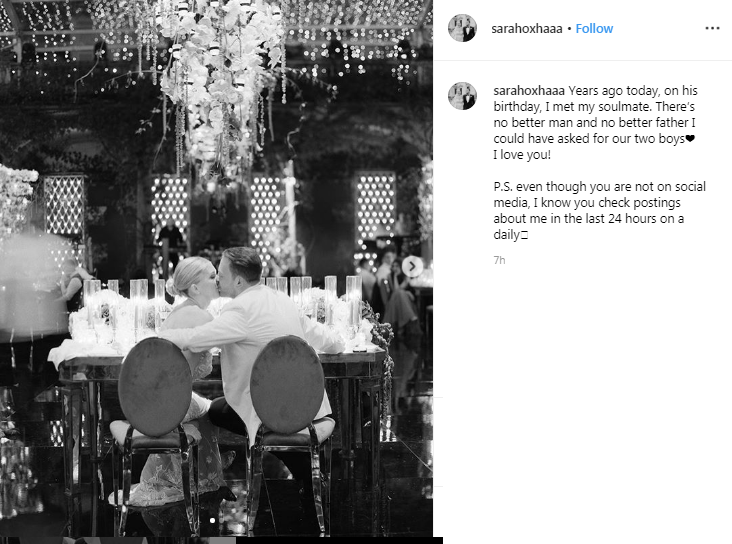The width and height of the screenshot is (732, 544).
Task: Select the white carousel dot indicator
Action: (212, 520)
